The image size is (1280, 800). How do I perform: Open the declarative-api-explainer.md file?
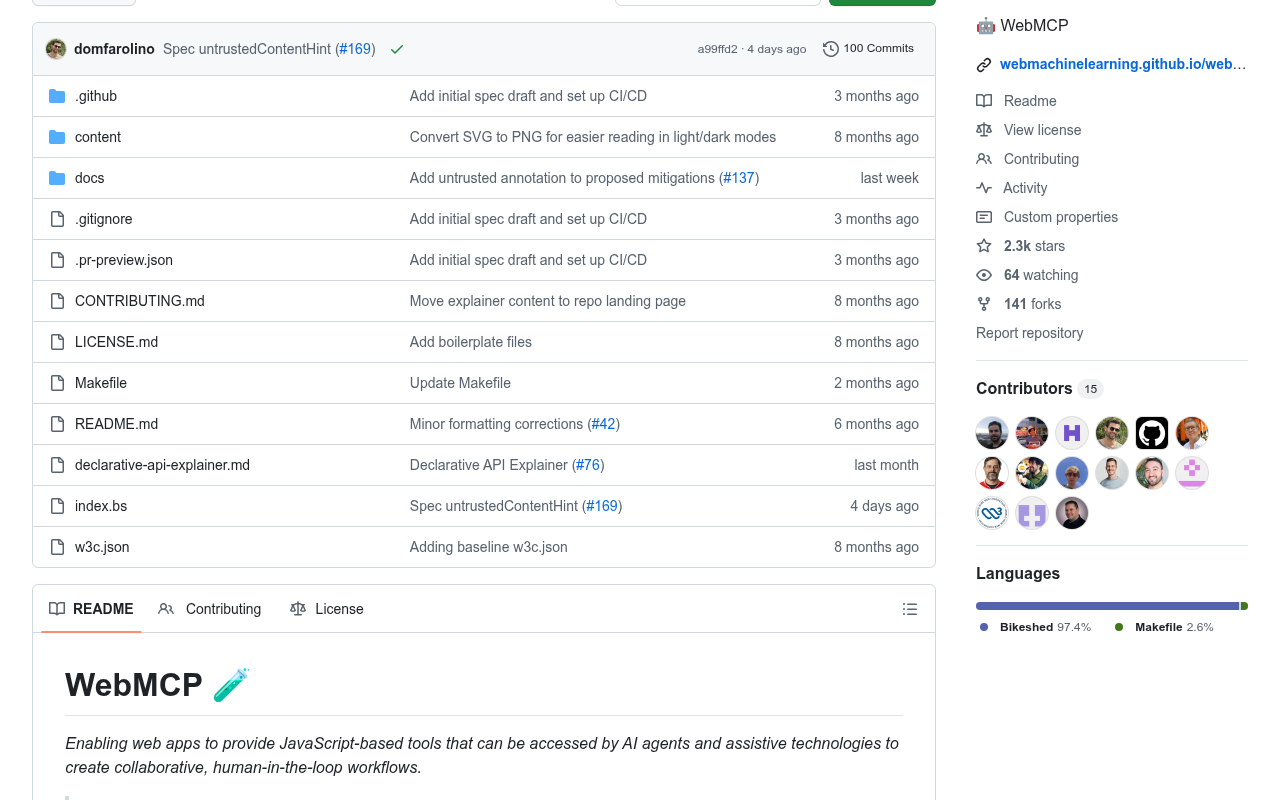(162, 464)
